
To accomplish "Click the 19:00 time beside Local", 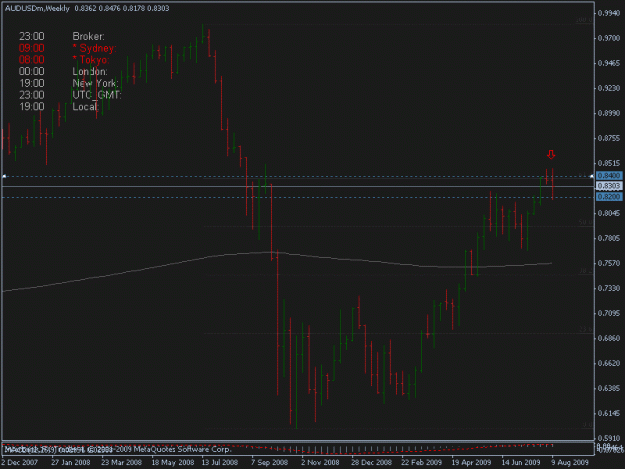I will [31, 106].
